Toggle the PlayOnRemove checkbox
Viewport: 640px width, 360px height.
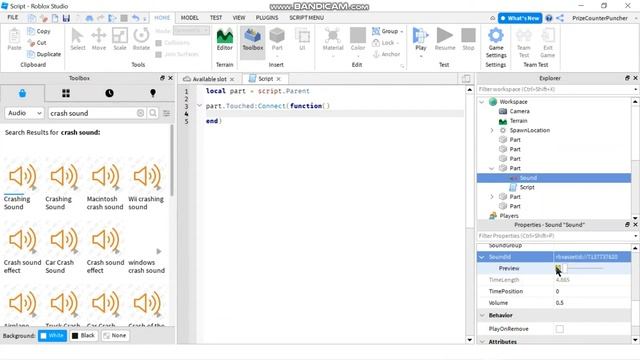(x=560, y=329)
